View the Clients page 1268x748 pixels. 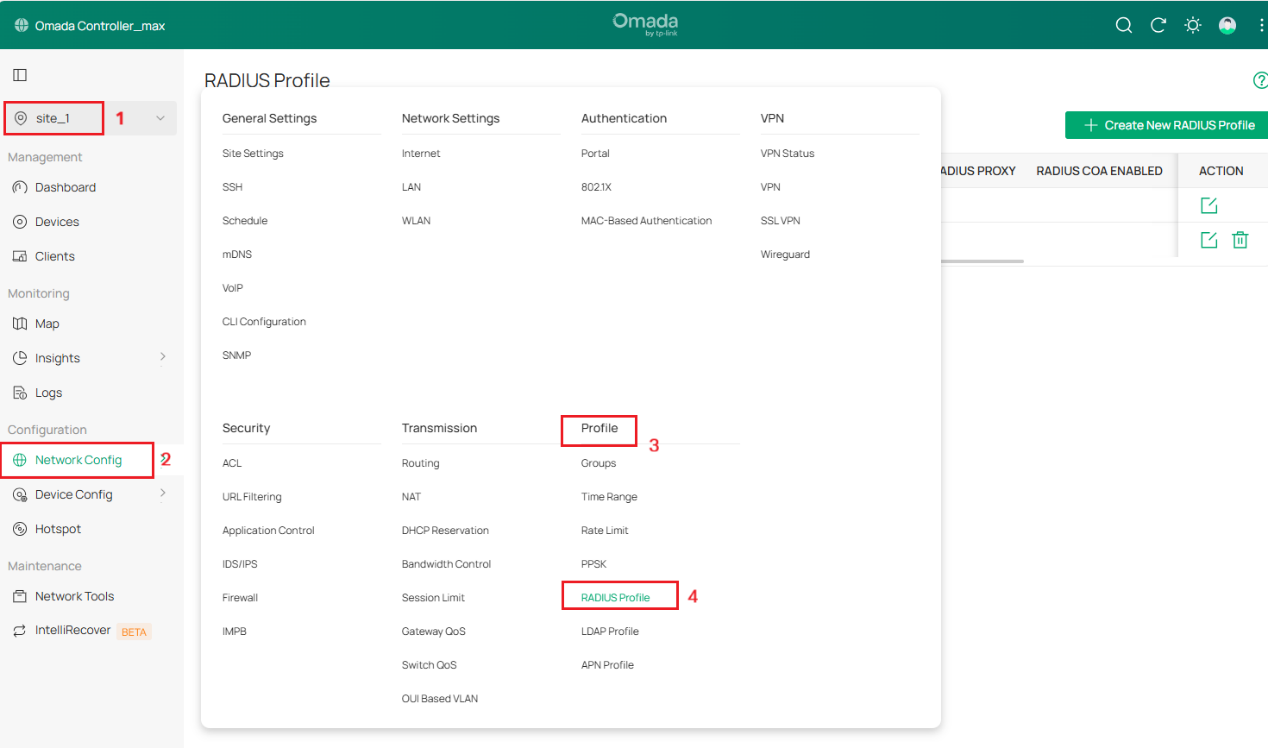pyautogui.click(x=53, y=255)
